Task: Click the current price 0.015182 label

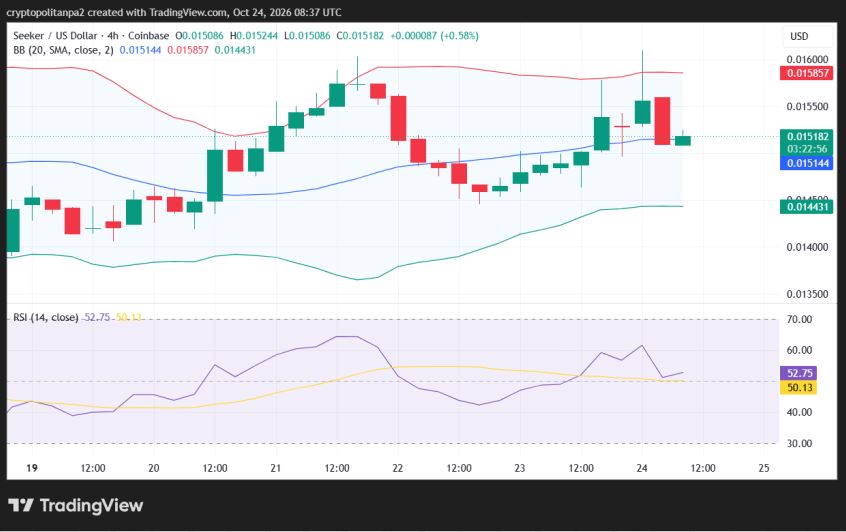Action: tap(807, 137)
